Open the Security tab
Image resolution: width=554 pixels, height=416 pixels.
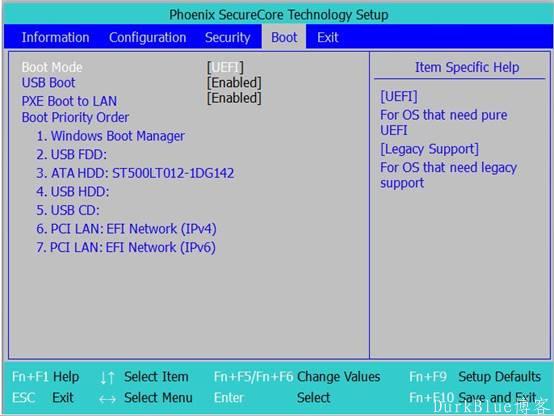coord(228,37)
